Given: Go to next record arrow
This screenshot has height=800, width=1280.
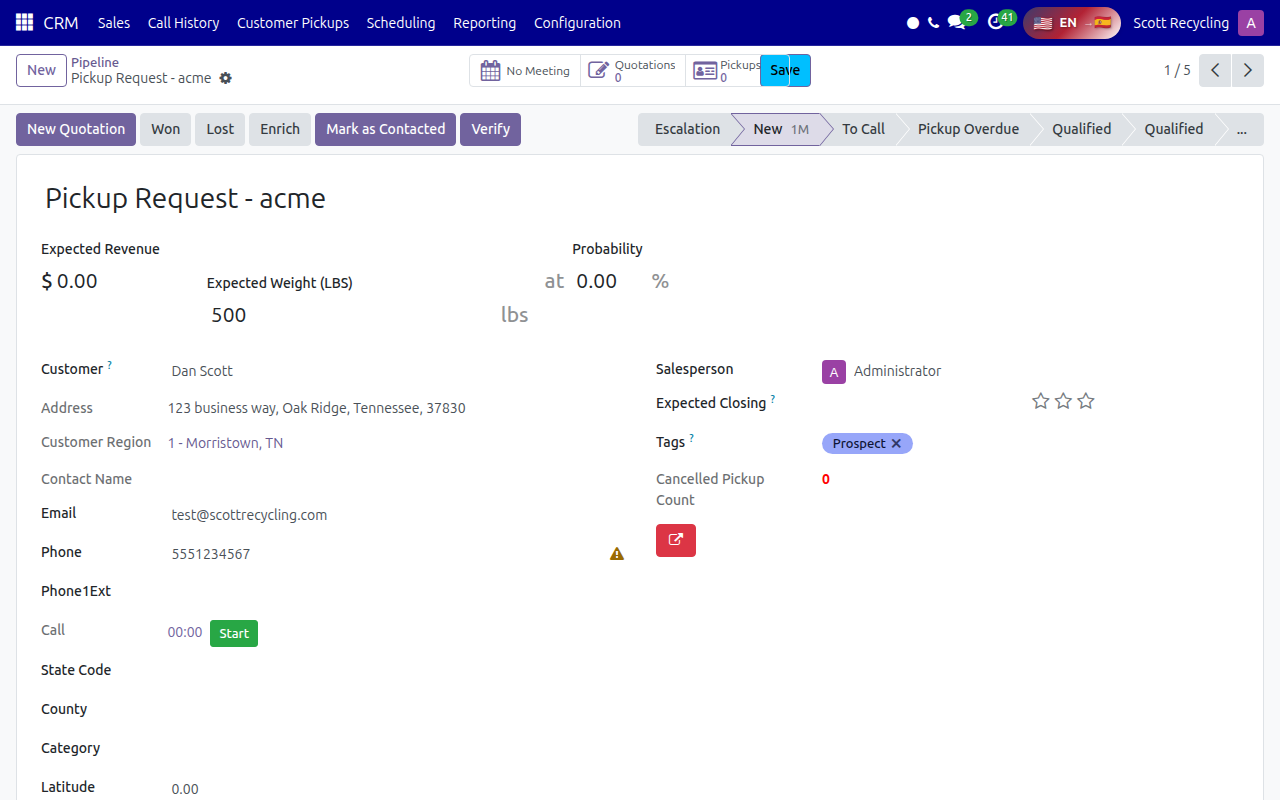Looking at the screenshot, I should pos(1247,70).
